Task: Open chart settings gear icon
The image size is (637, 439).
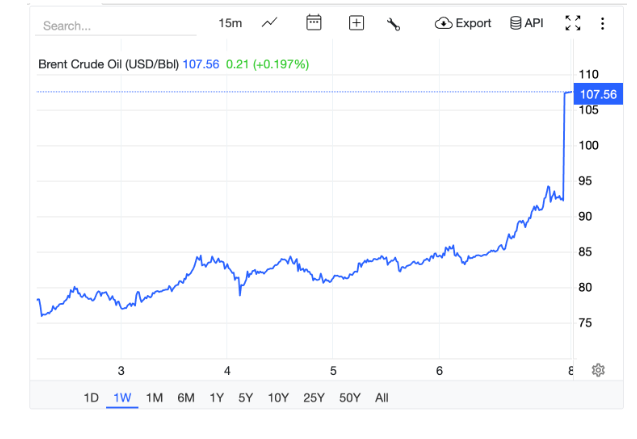Action: click(598, 370)
